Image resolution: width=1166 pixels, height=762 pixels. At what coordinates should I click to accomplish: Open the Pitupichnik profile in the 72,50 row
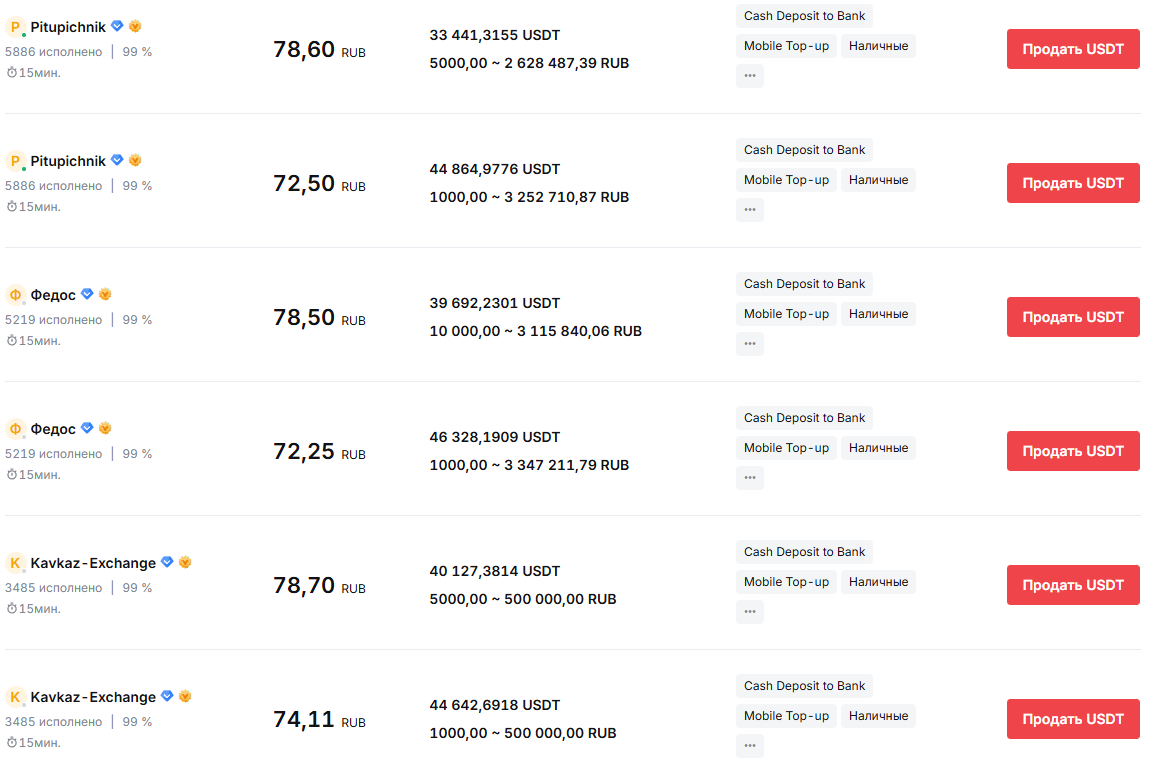tap(68, 161)
